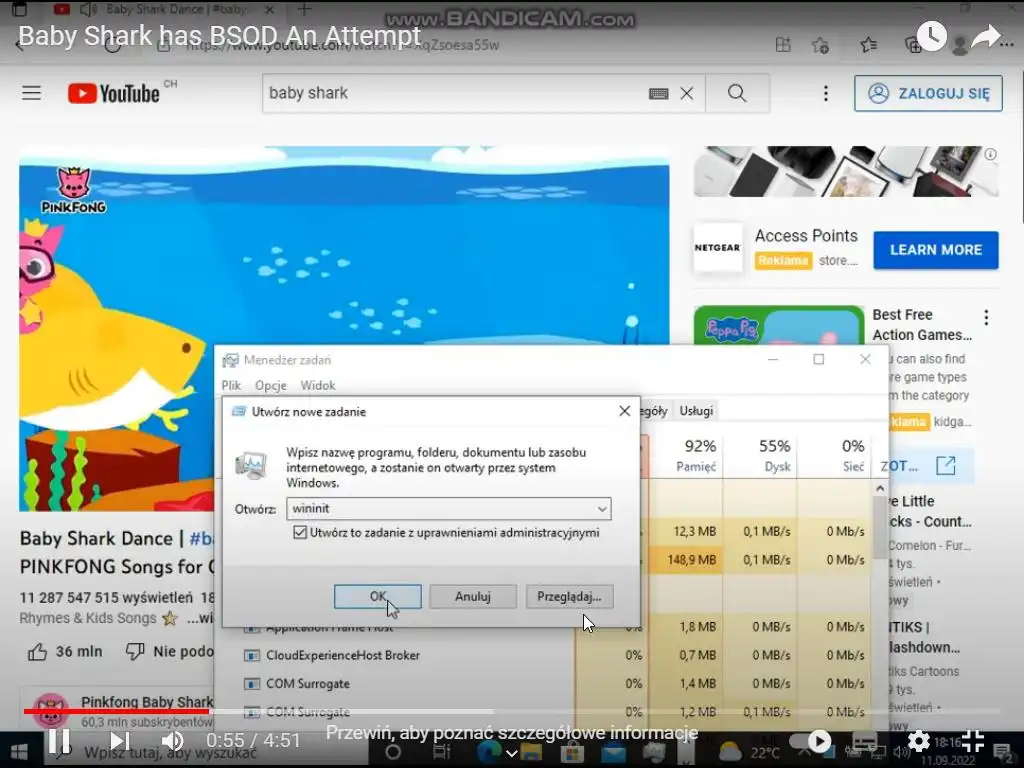Click the down chevron below the scroll hint
The width and height of the screenshot is (1024, 768).
coord(511,753)
